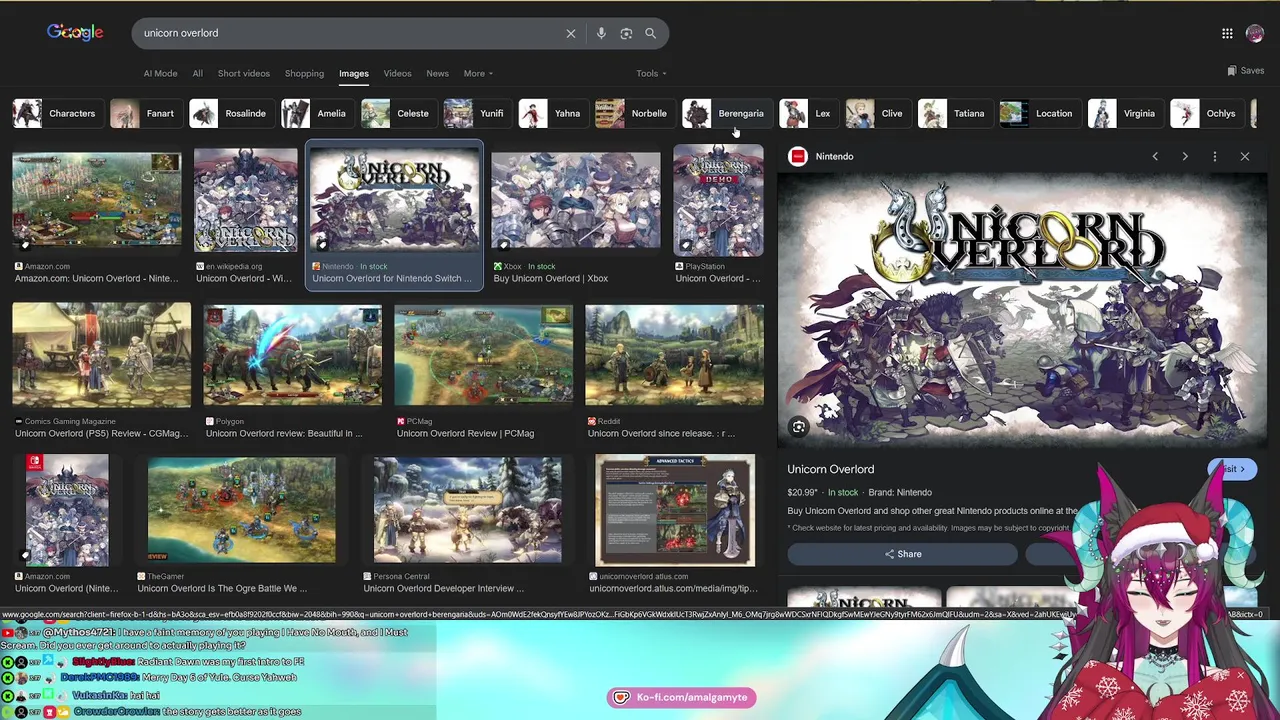Image resolution: width=1280 pixels, height=720 pixels.
Task: Click the large Unicorn Overlord preview image
Action: point(1022,308)
